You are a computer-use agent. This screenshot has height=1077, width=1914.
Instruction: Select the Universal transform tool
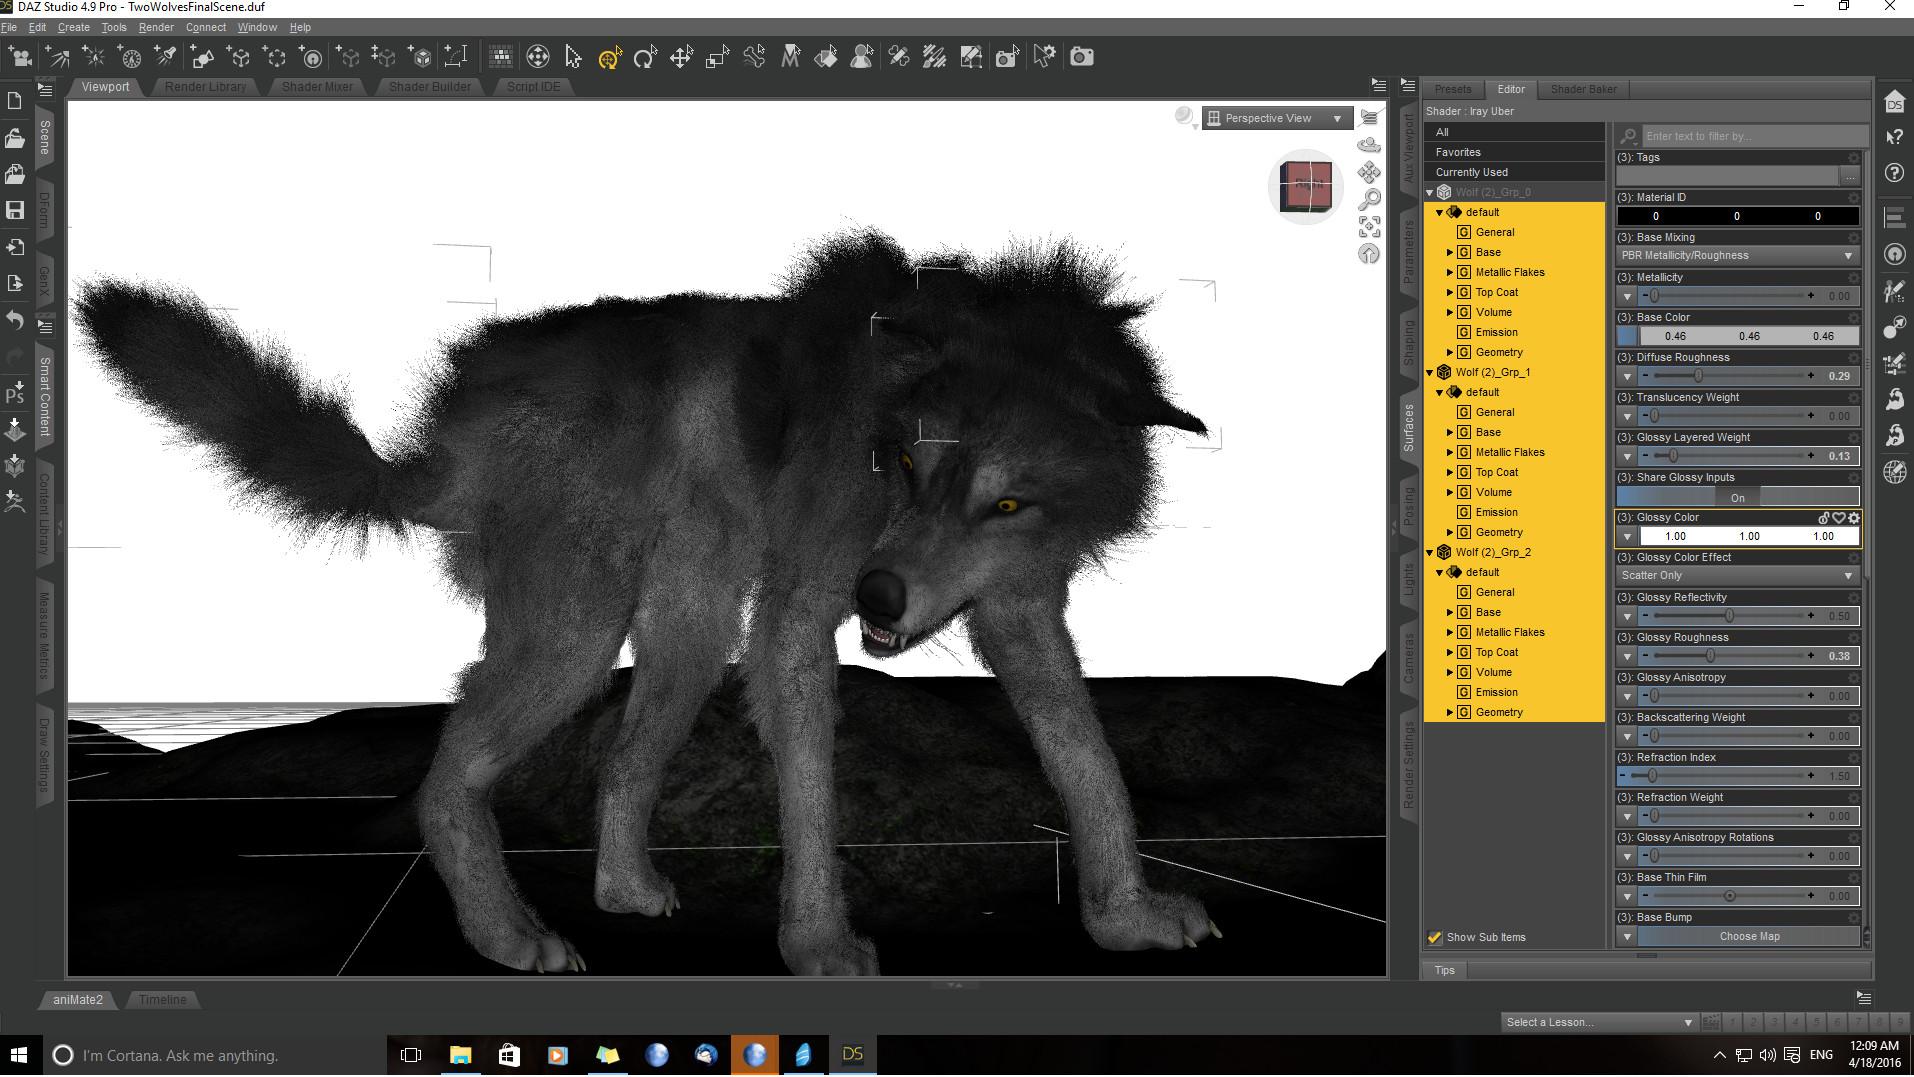tap(609, 57)
